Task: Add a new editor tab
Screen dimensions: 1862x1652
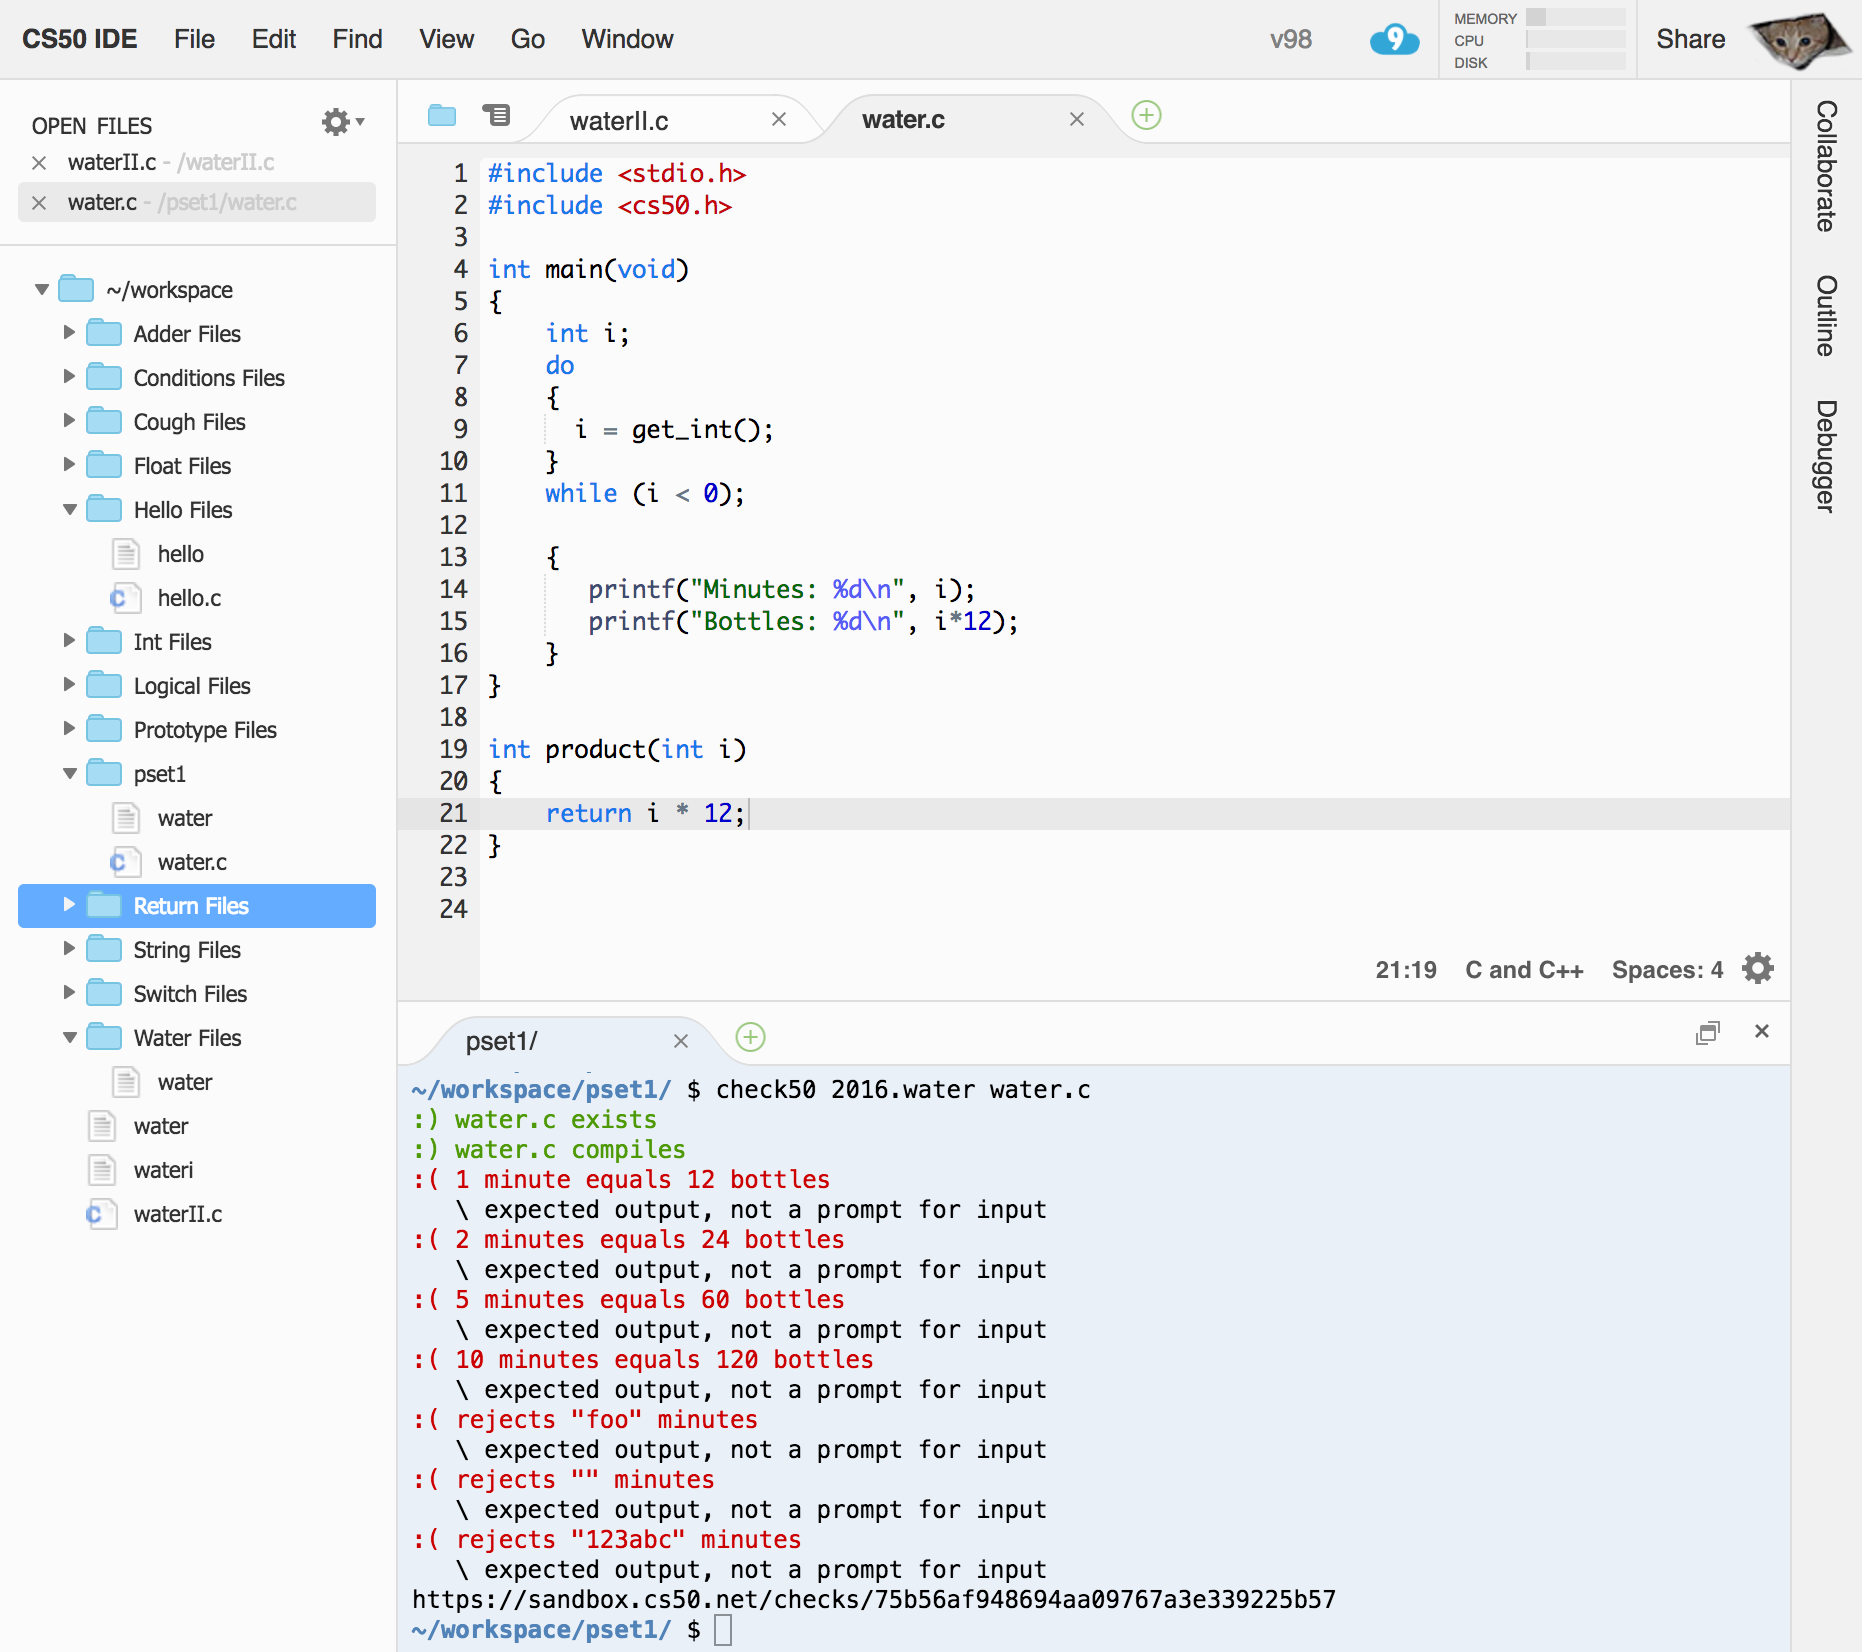Action: [1146, 115]
